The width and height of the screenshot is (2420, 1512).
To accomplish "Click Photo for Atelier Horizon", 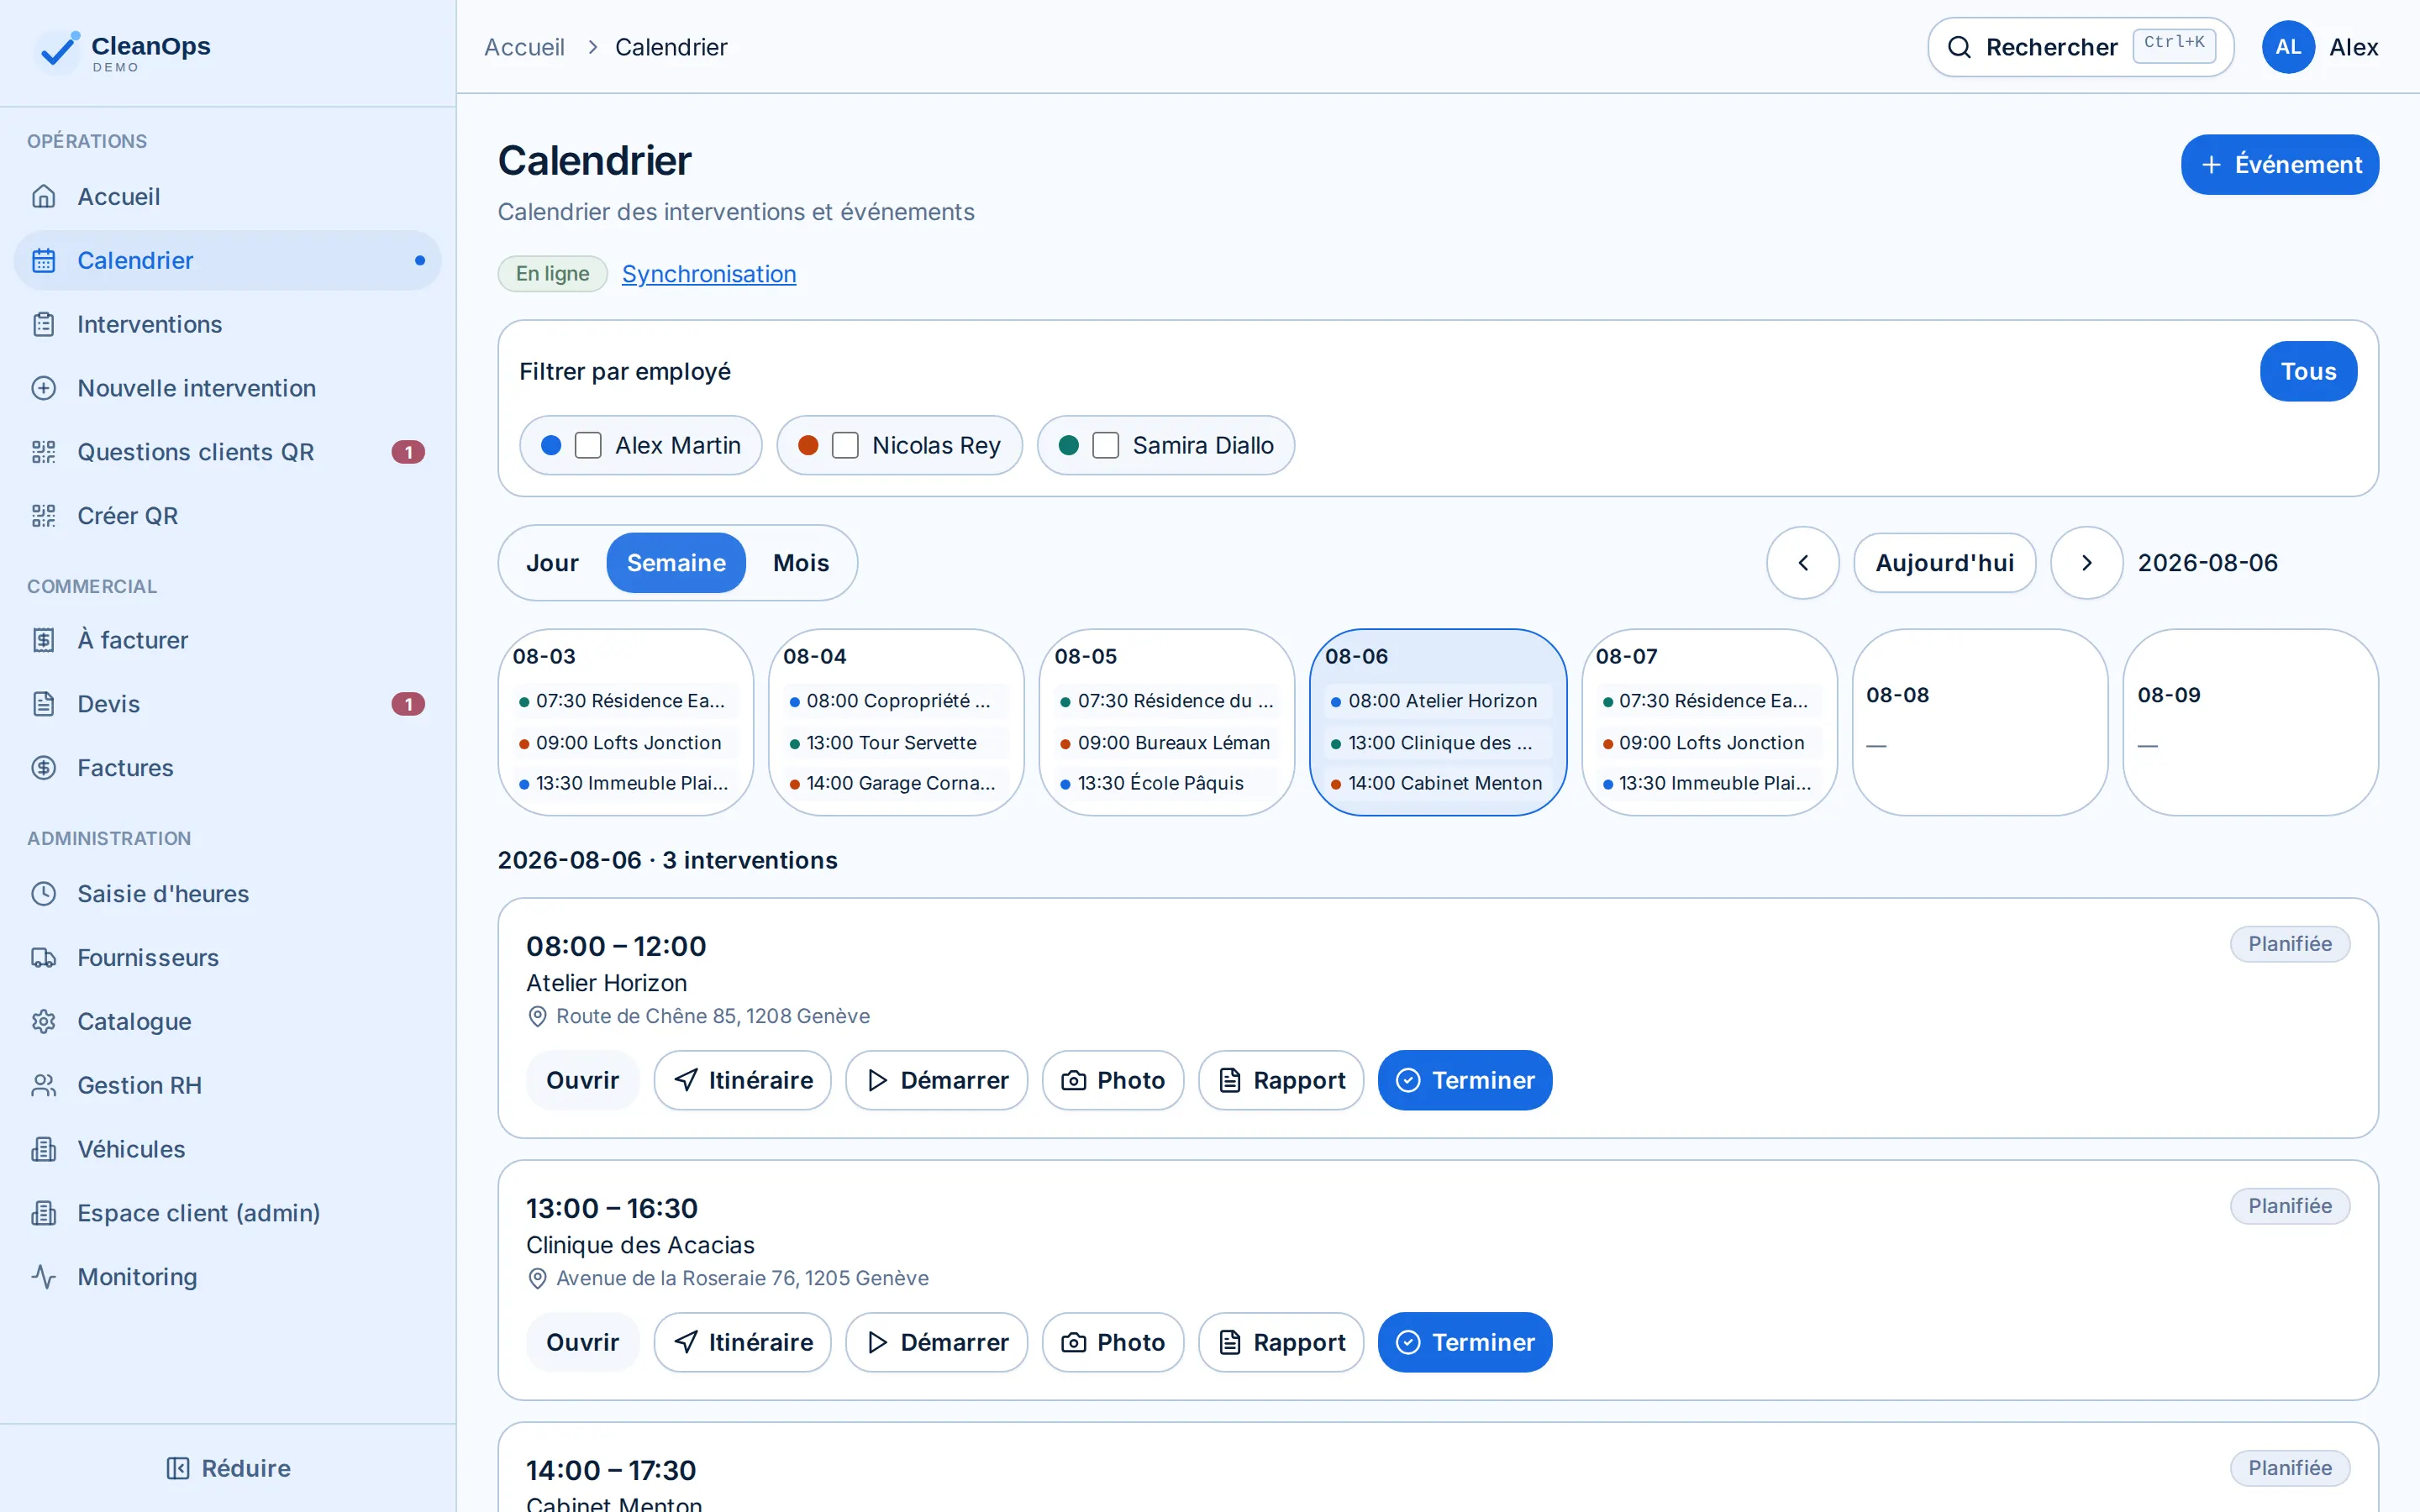I will (x=1113, y=1081).
